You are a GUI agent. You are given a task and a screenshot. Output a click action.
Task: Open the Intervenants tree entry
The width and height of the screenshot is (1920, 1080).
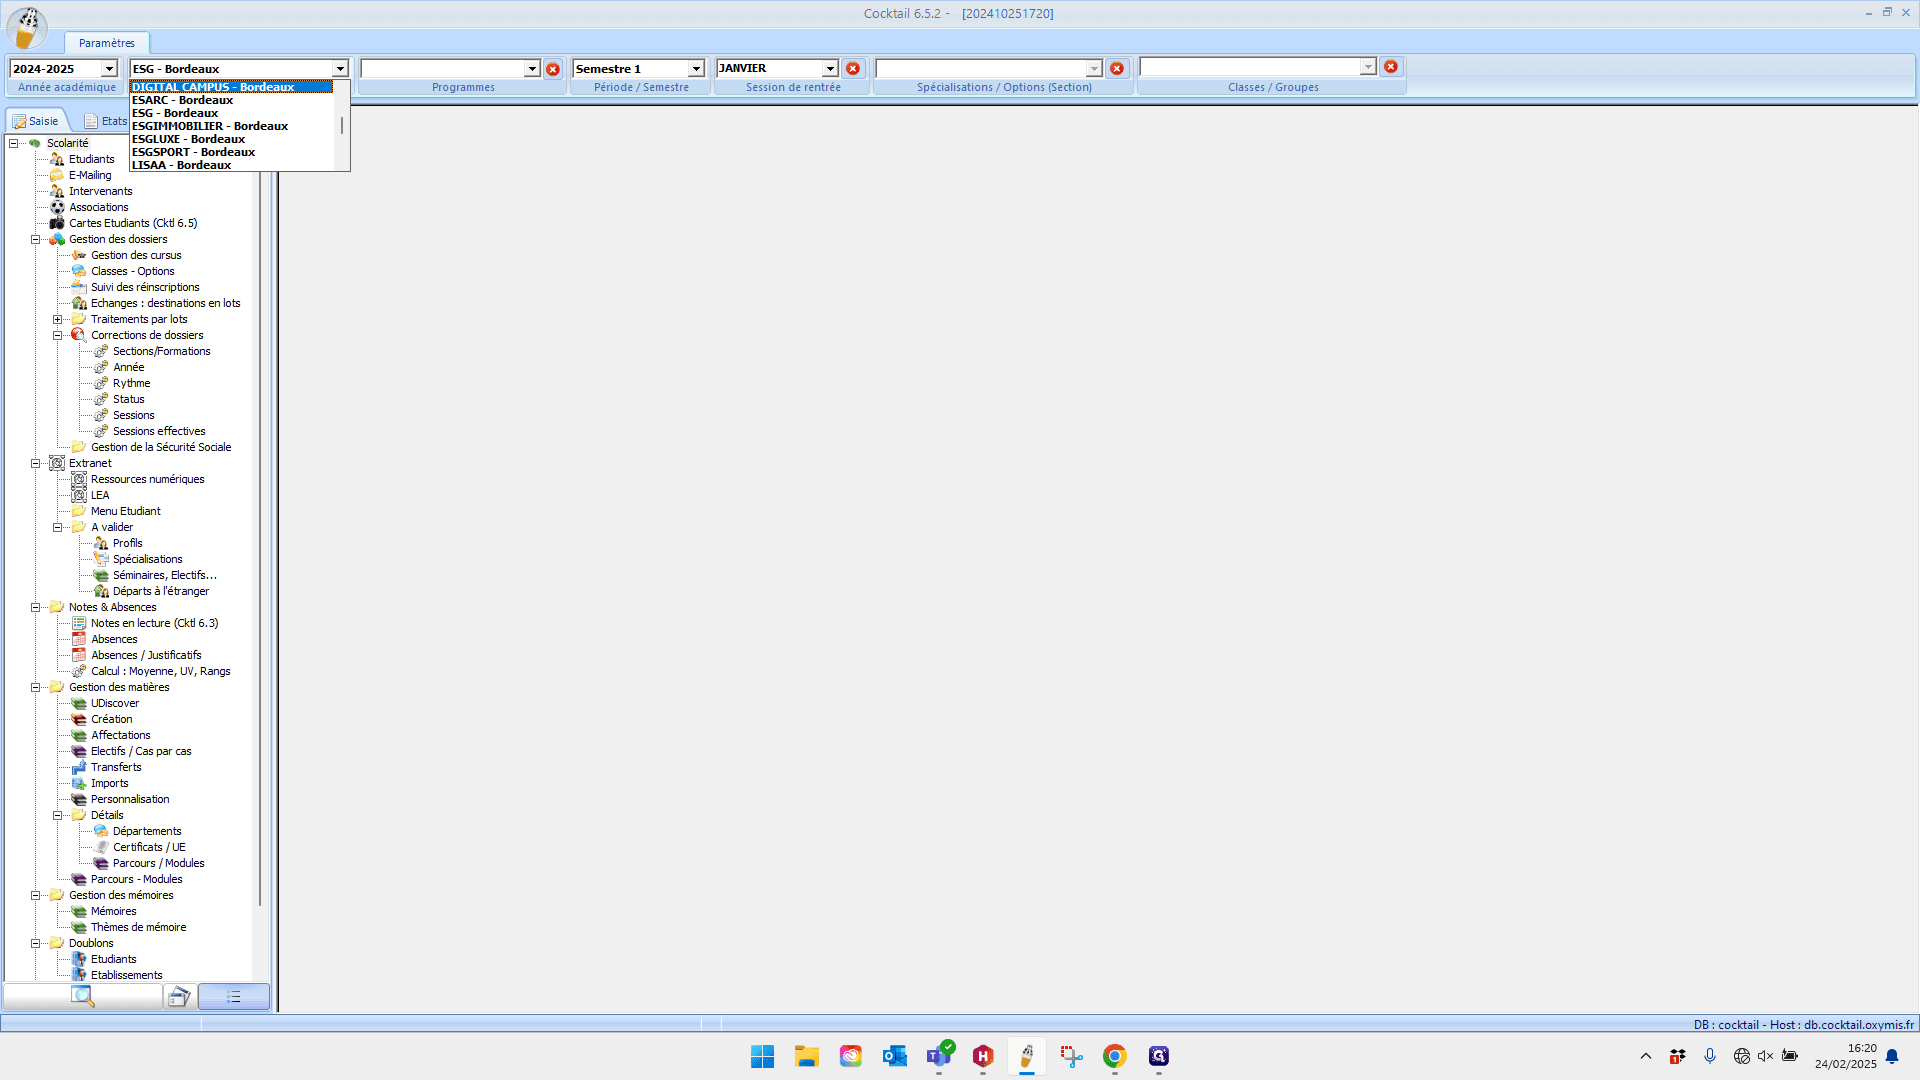[100, 191]
